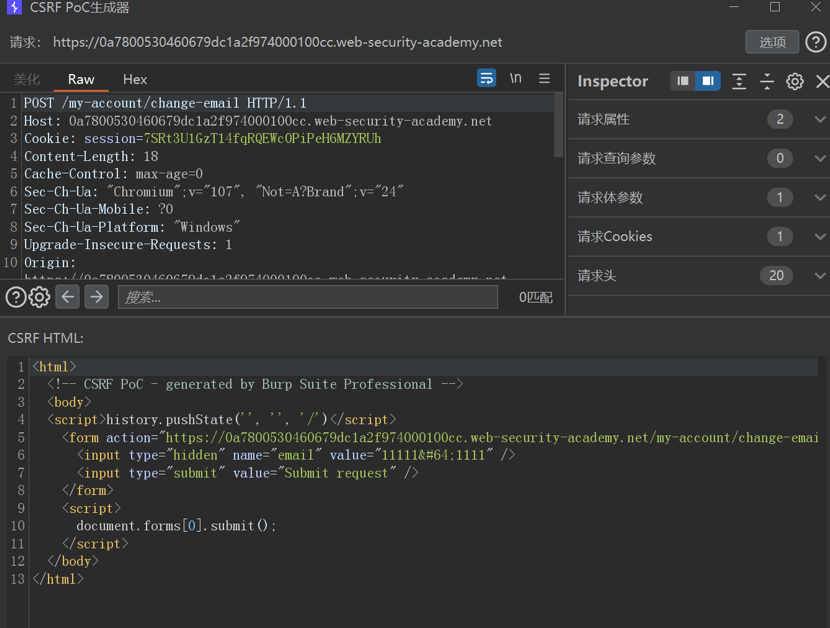Image resolution: width=830 pixels, height=628 pixels.
Task: Click the CSRF PoC comment line
Action: (x=255, y=384)
